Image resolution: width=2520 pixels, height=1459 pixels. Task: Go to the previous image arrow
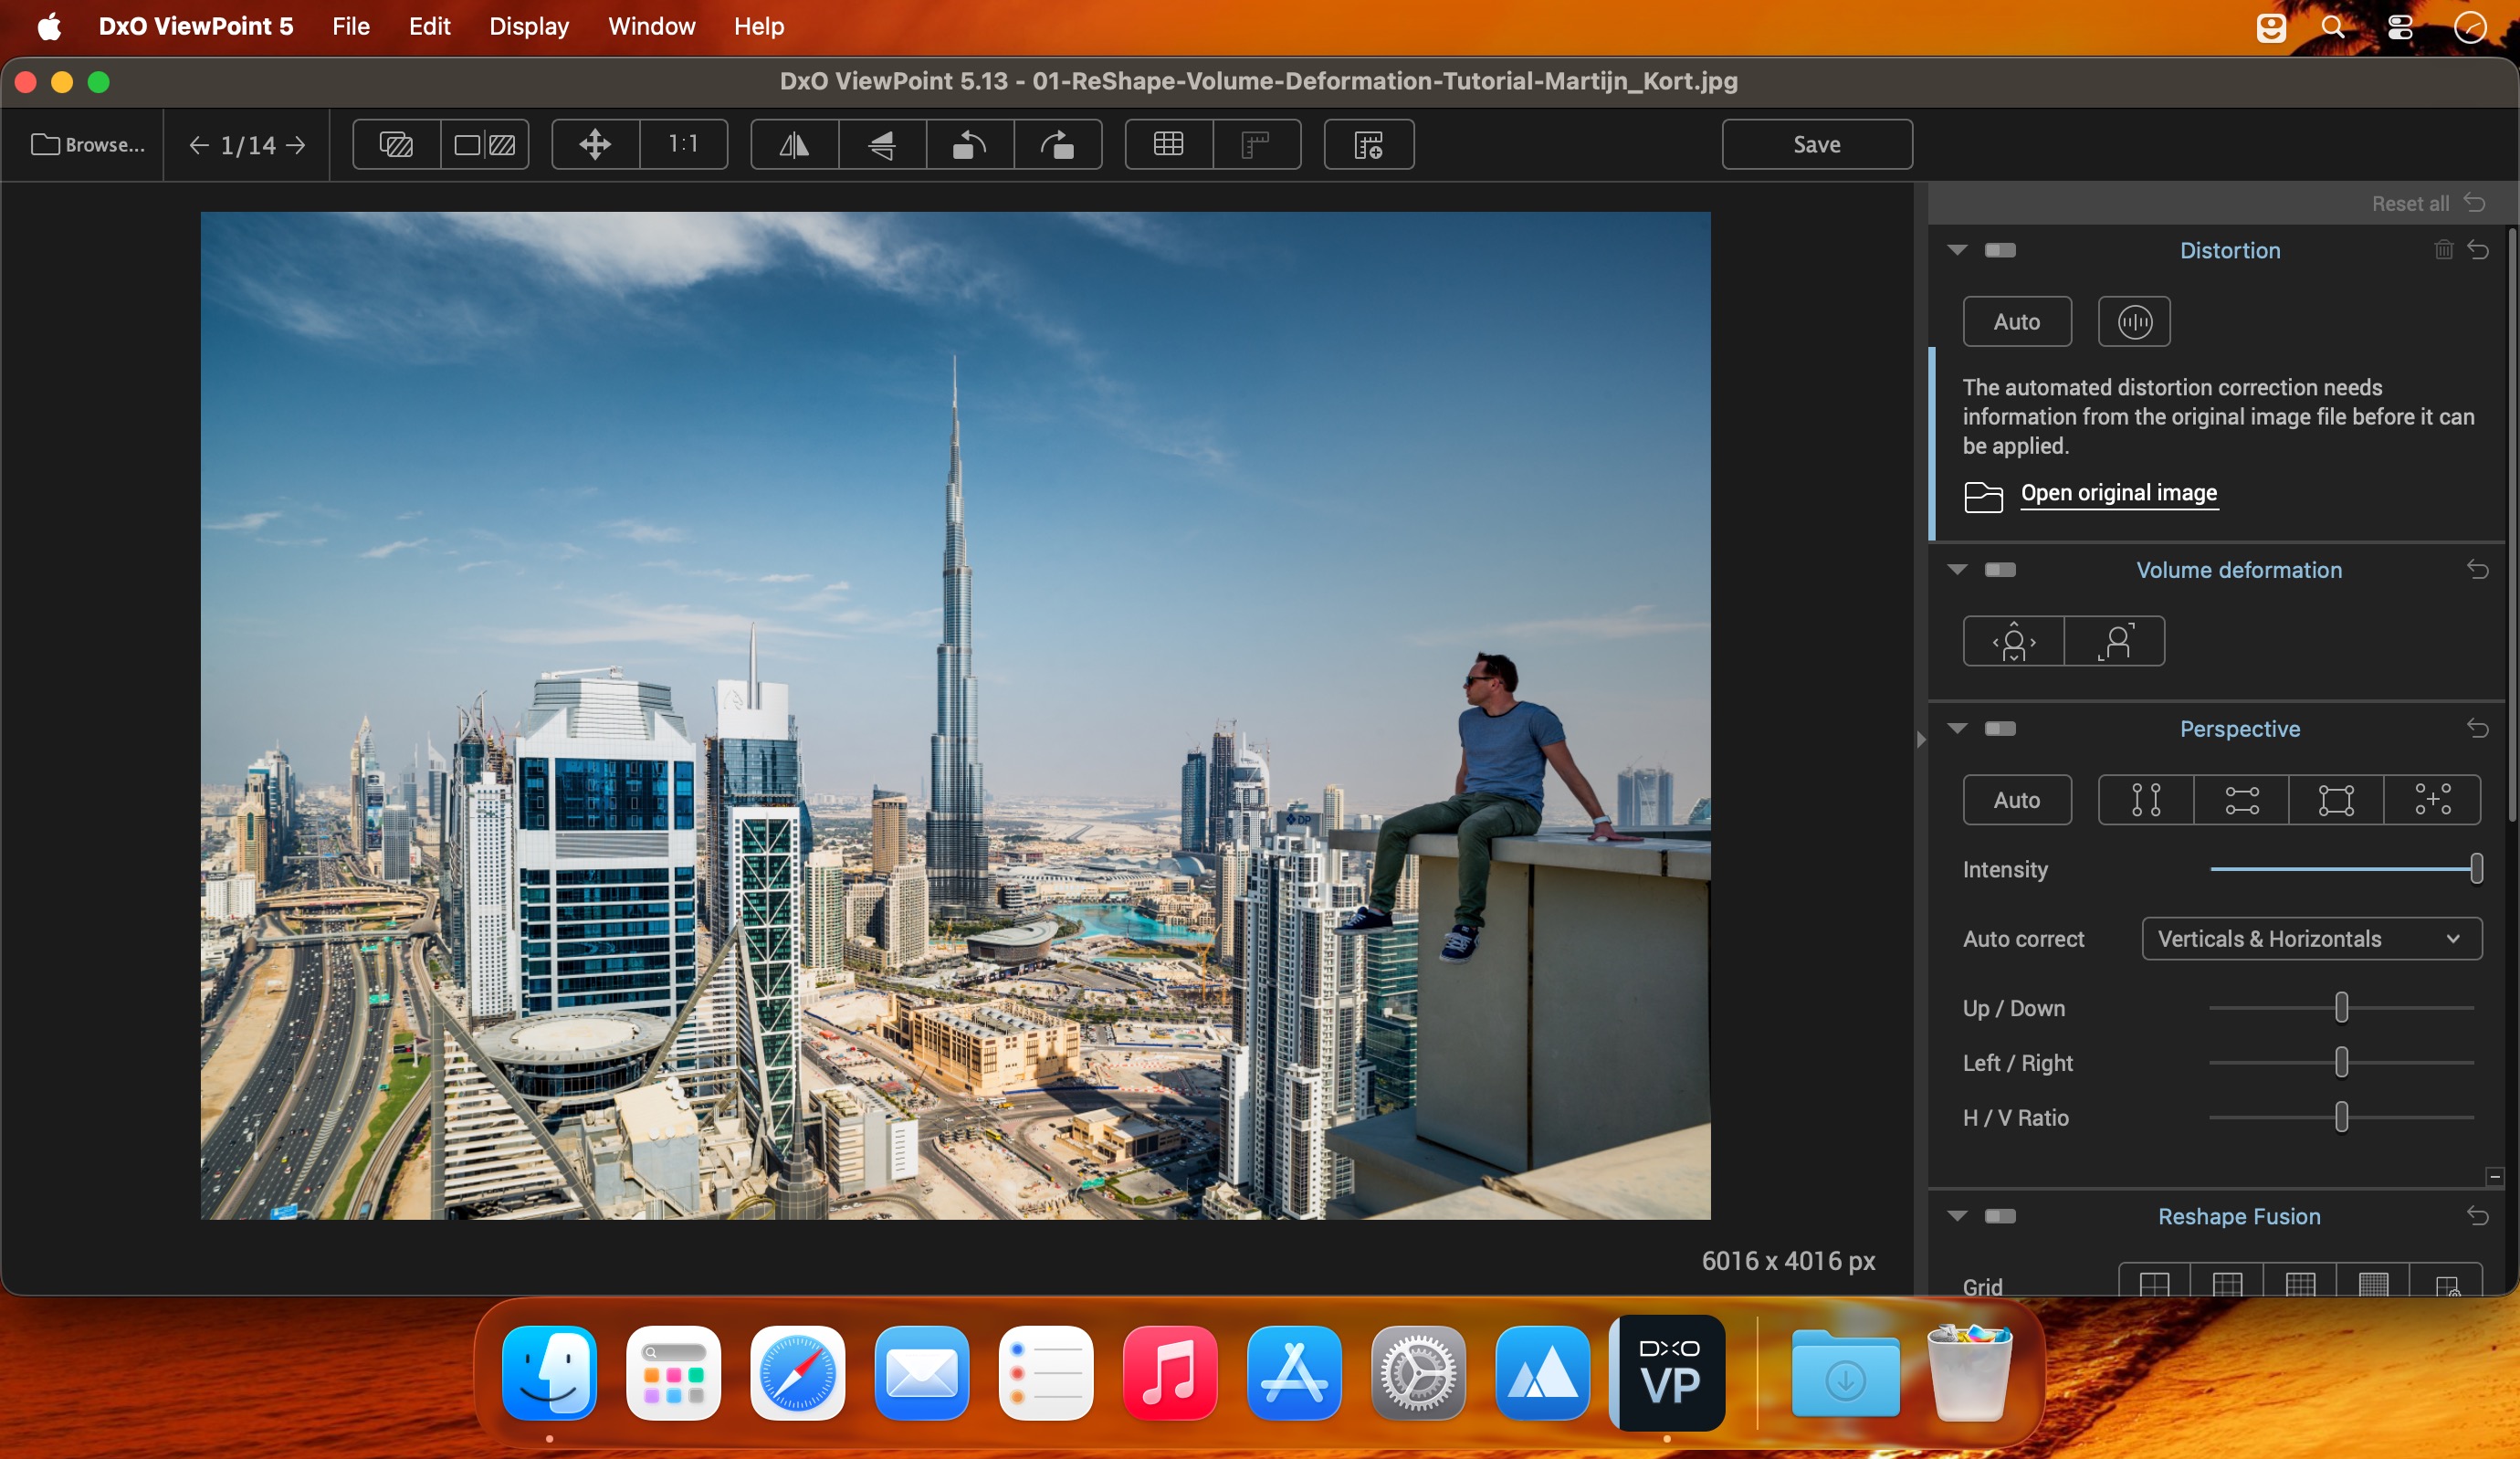199,146
